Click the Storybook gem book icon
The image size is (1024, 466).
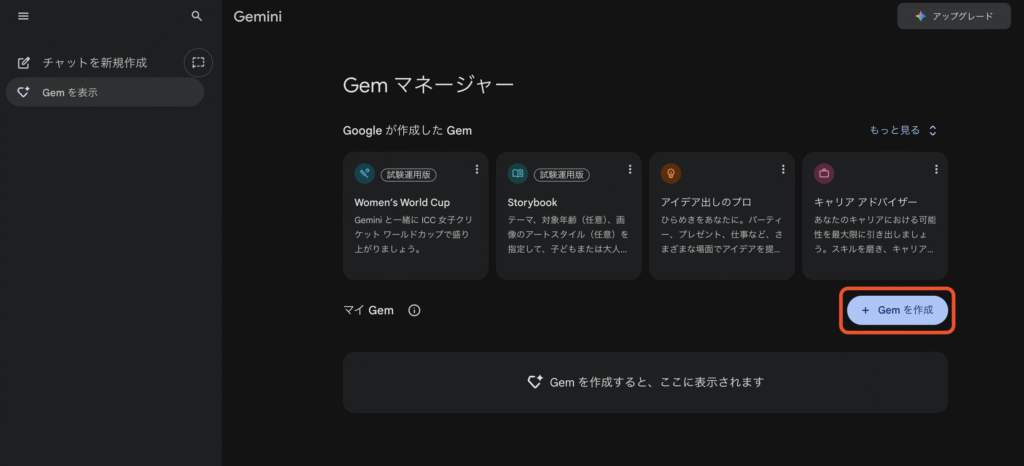[518, 173]
